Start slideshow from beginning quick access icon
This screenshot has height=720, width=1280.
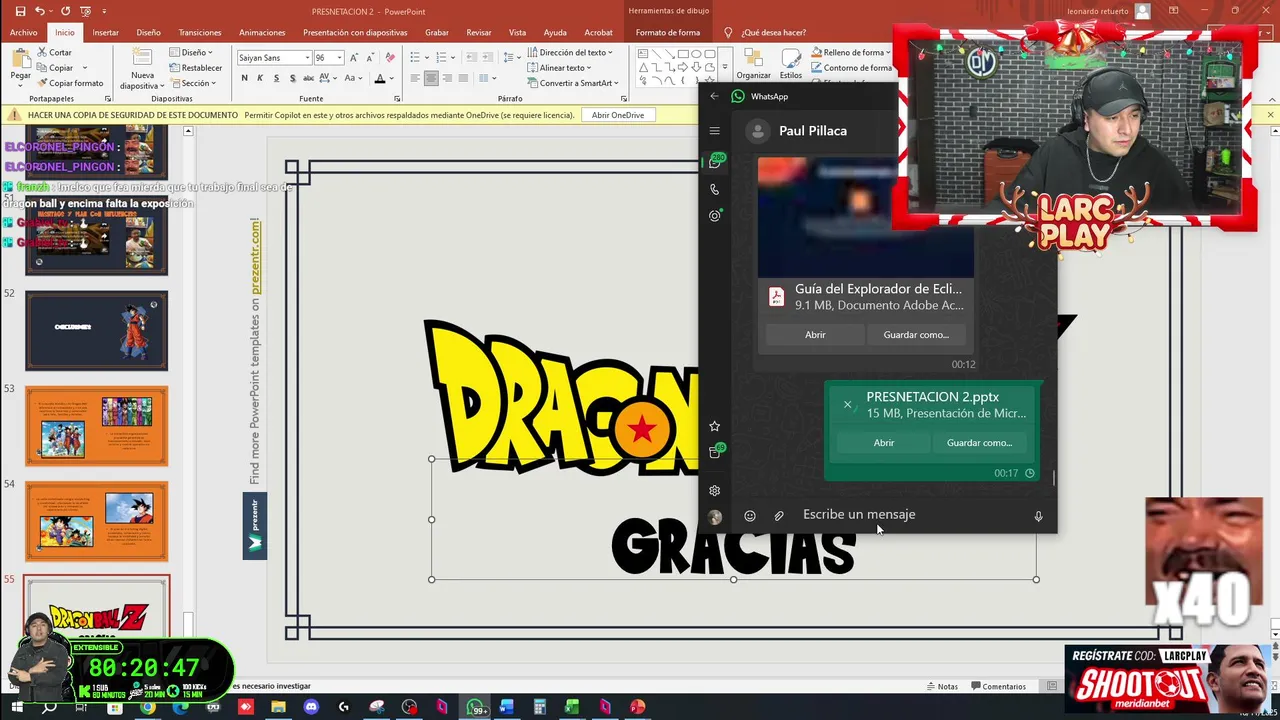85,11
